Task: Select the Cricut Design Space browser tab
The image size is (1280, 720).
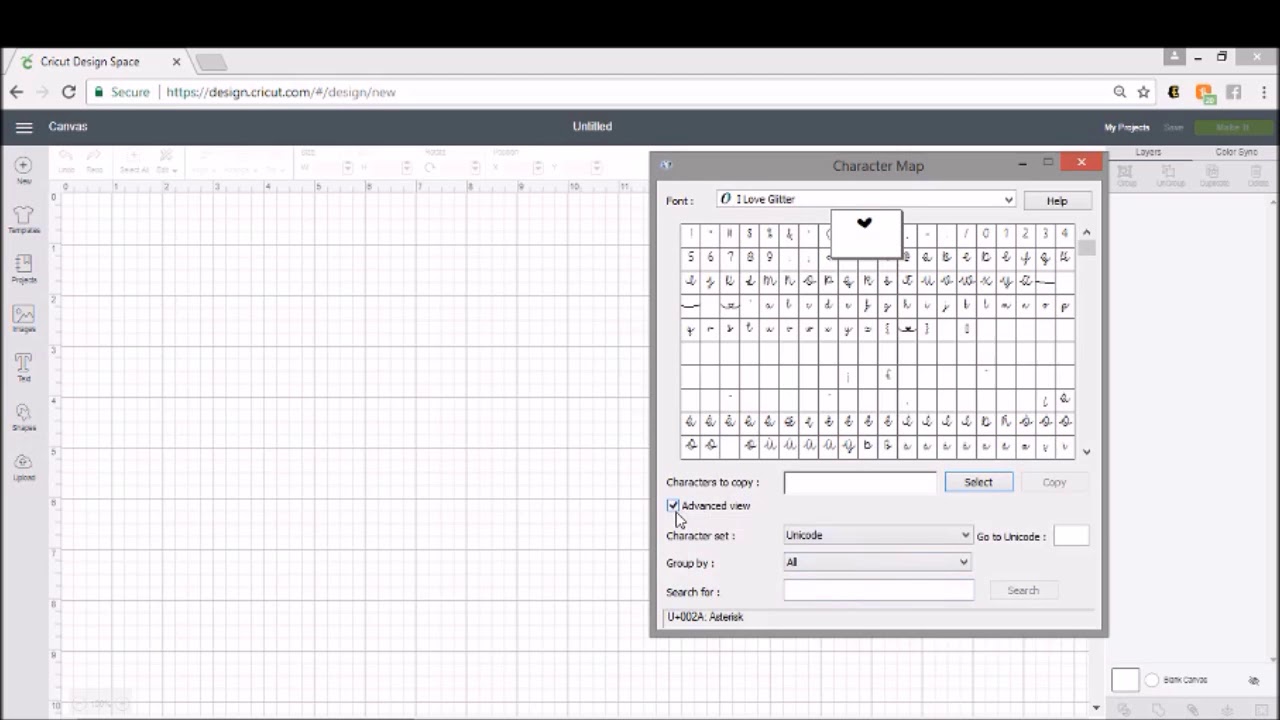Action: click(98, 62)
